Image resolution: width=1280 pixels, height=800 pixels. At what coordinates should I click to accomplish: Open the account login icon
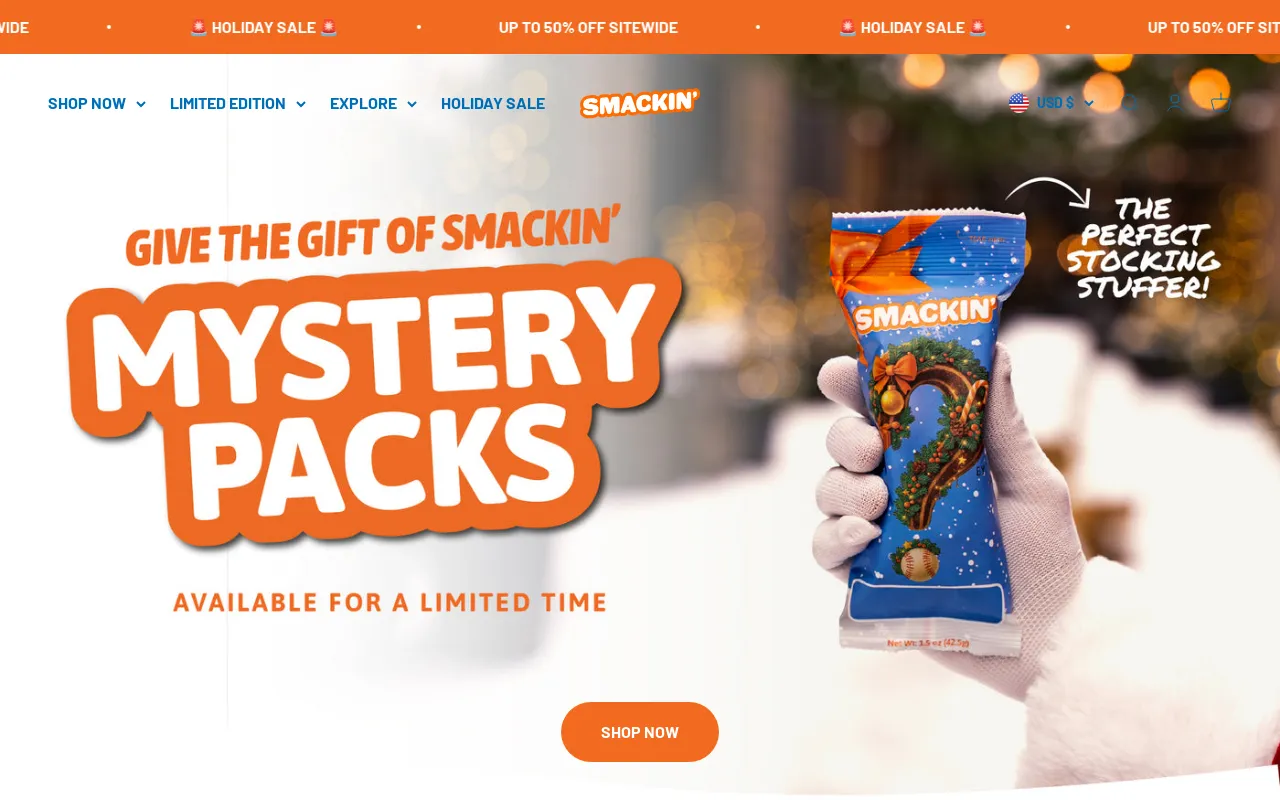click(x=1175, y=103)
